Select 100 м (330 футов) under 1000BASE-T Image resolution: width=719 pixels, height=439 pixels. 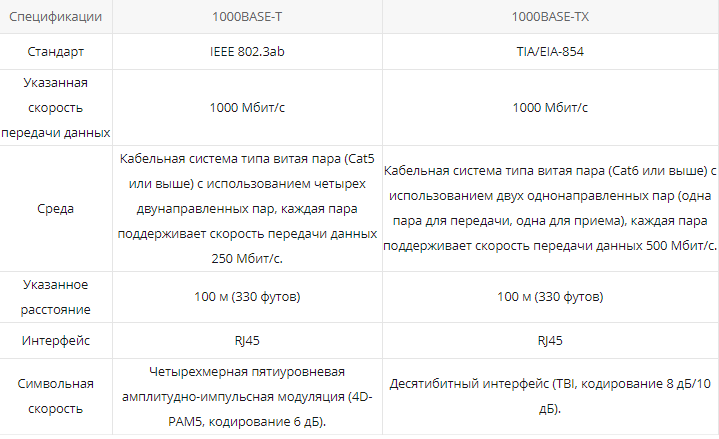(x=247, y=297)
